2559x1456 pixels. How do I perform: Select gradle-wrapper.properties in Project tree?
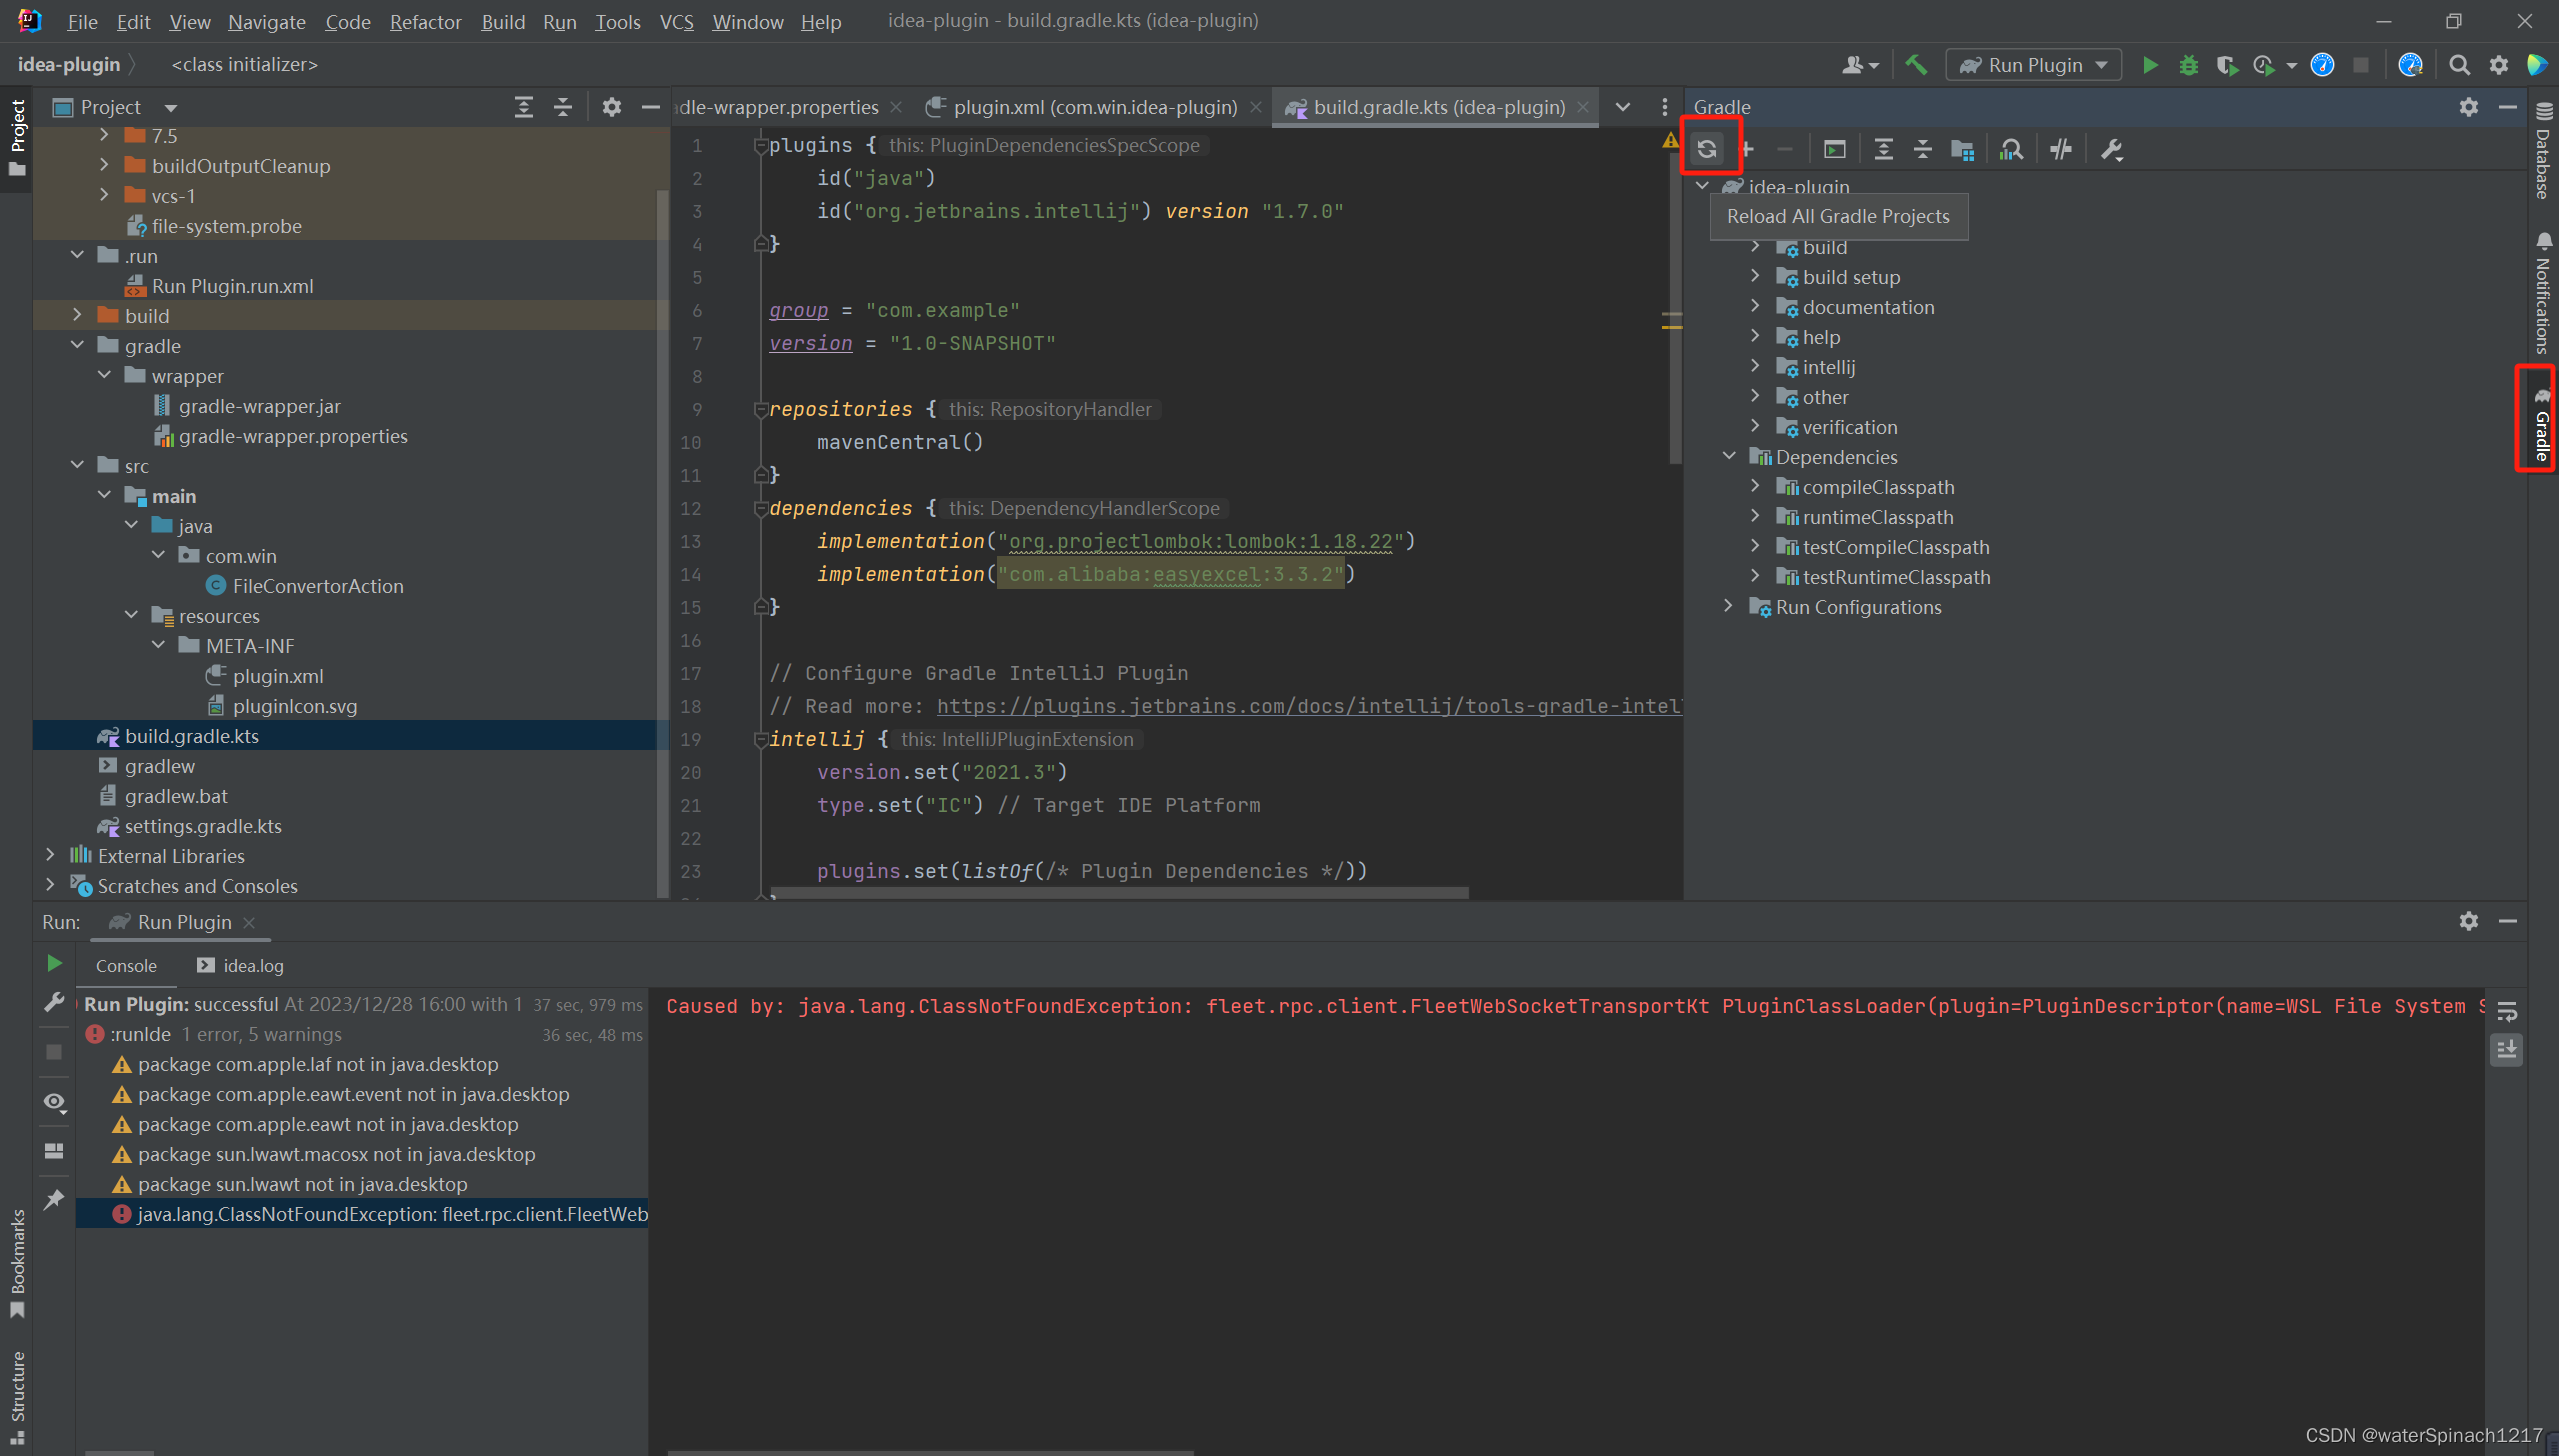(x=292, y=436)
